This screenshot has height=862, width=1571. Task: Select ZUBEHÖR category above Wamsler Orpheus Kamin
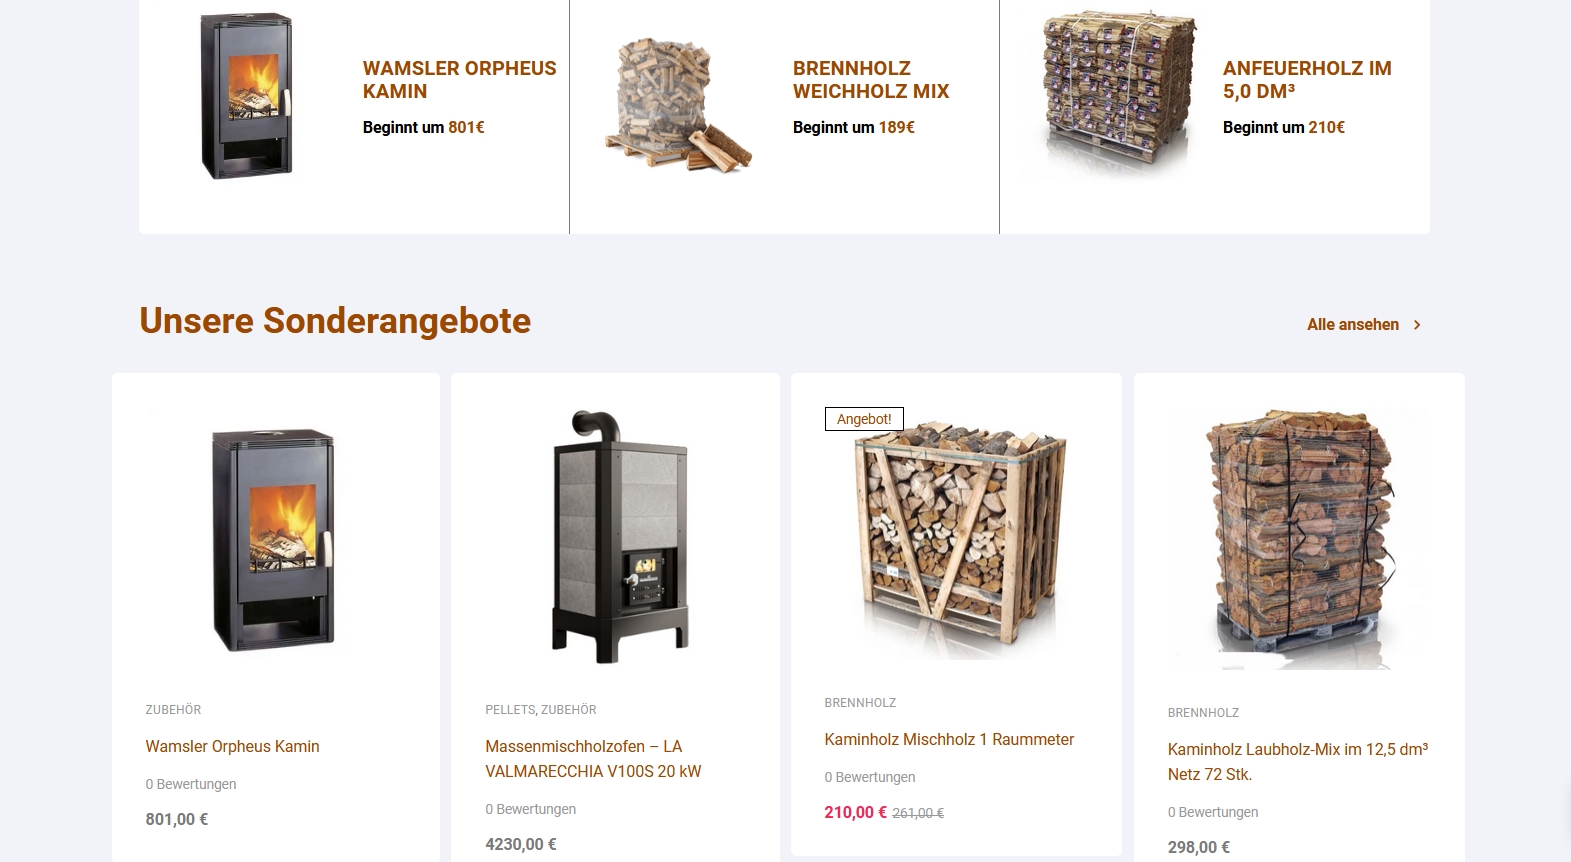173,710
